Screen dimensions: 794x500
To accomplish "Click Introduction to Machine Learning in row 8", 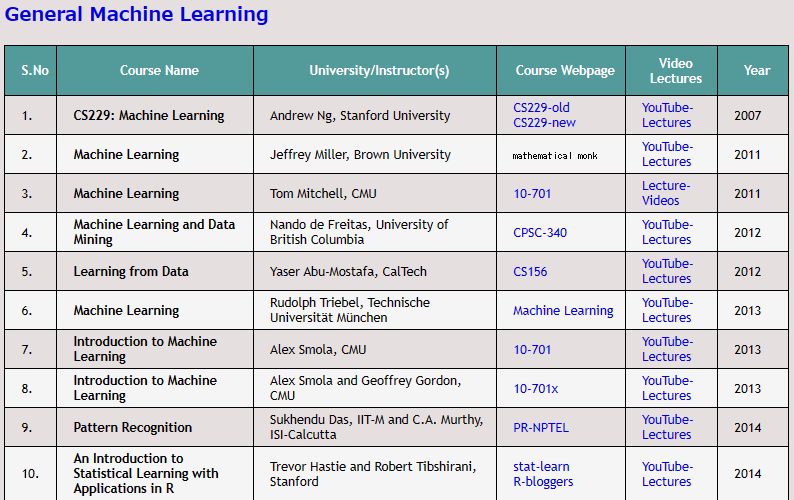I will point(145,388).
